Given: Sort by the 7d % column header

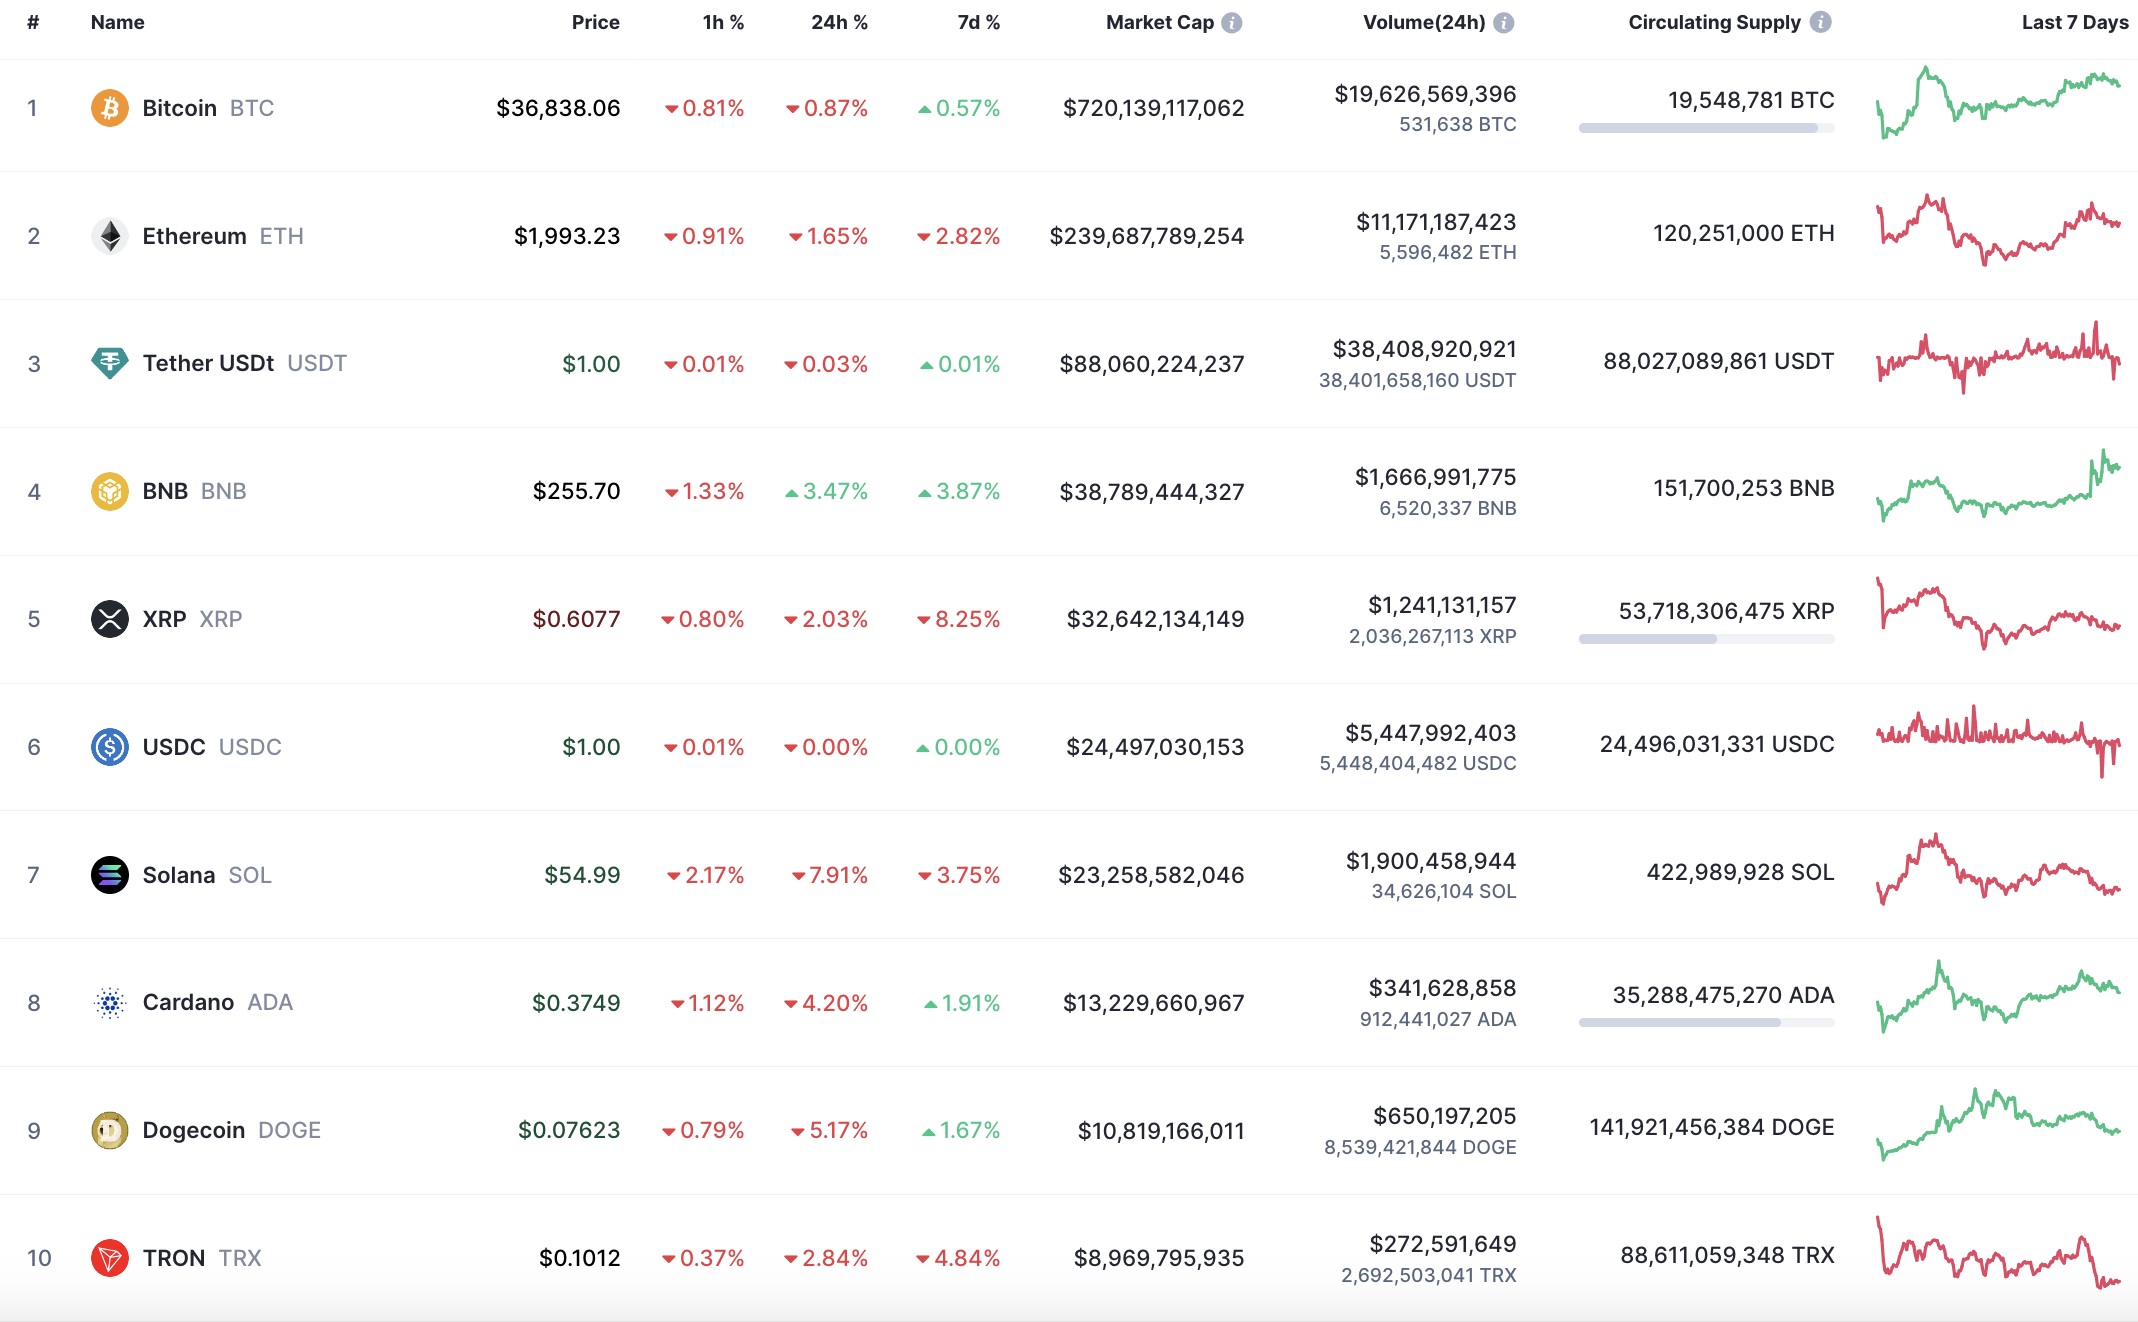Looking at the screenshot, I should tap(978, 23).
